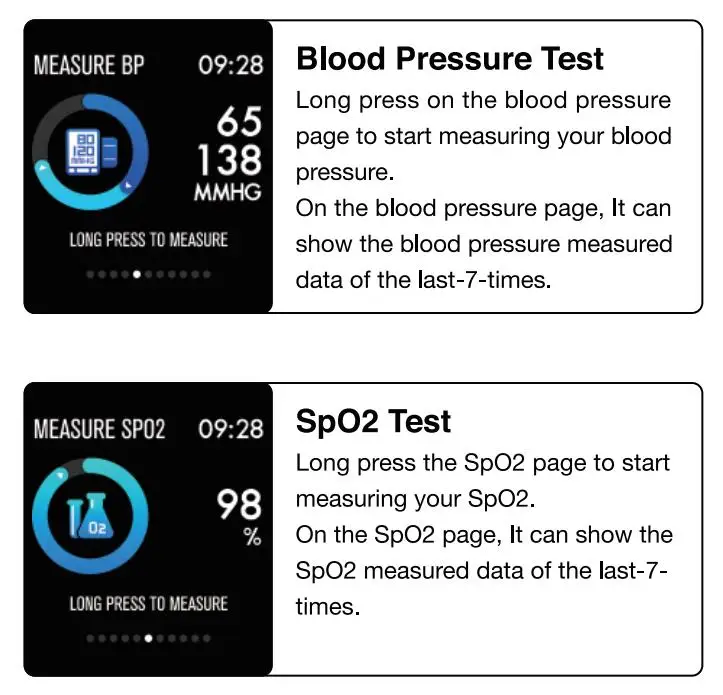This screenshot has width=723, height=695.
Task: Select the teal progress ring around SpO2 icon
Action: pos(90,516)
